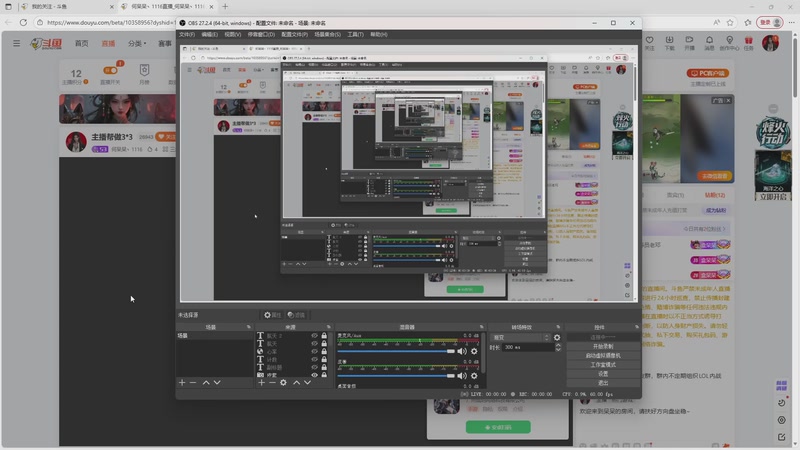Toggle visibility of 聊天 source
This screenshot has width=800, height=450.
coord(314,343)
